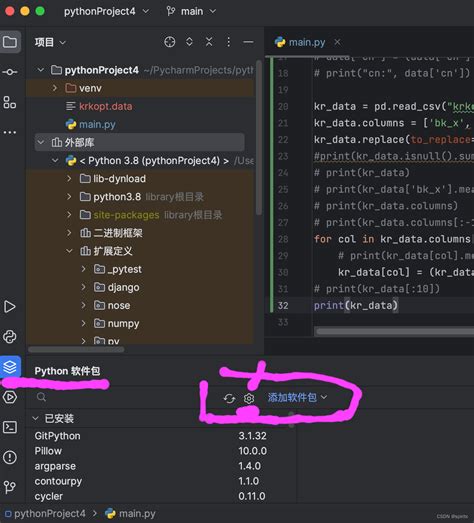Expand the nose folder
This screenshot has height=523, width=474.
[x=83, y=305]
